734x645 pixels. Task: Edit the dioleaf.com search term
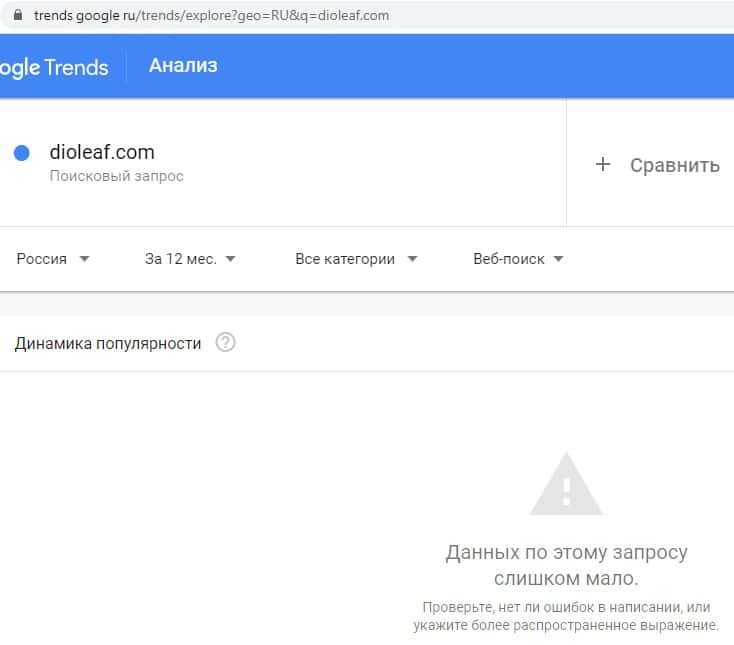102,152
